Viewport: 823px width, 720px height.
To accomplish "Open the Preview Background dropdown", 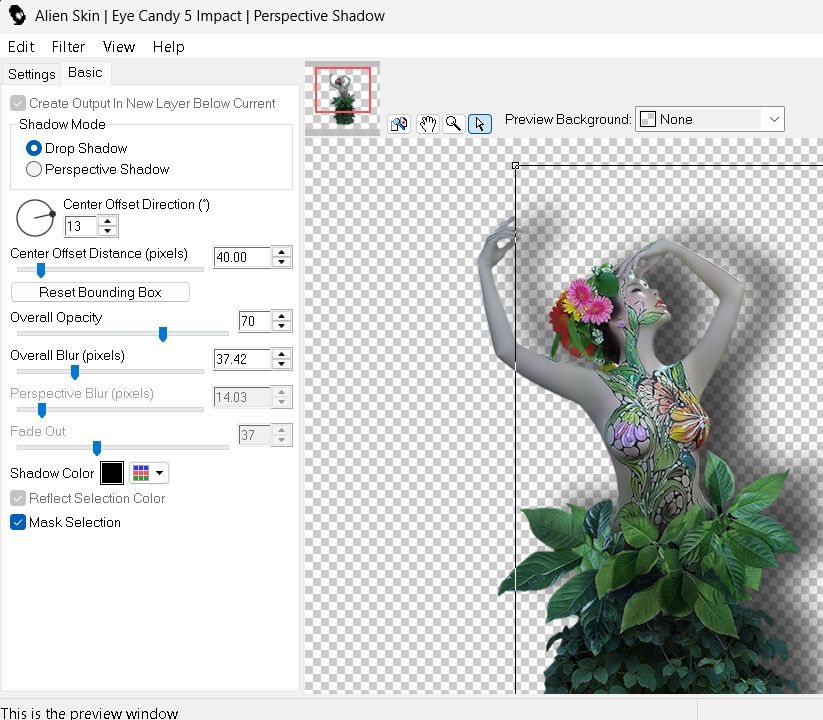I will [709, 119].
